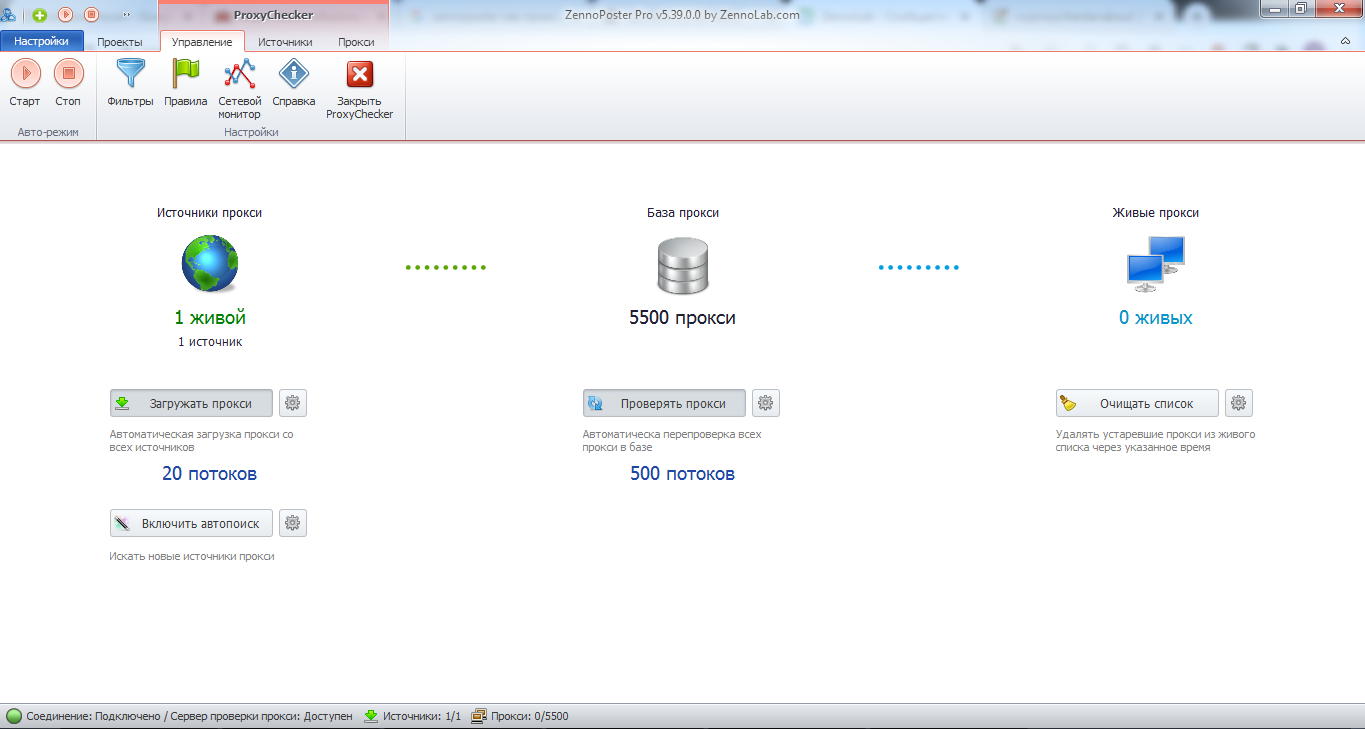Collapse the ribbon with the chevron

pyautogui.click(x=1345, y=41)
